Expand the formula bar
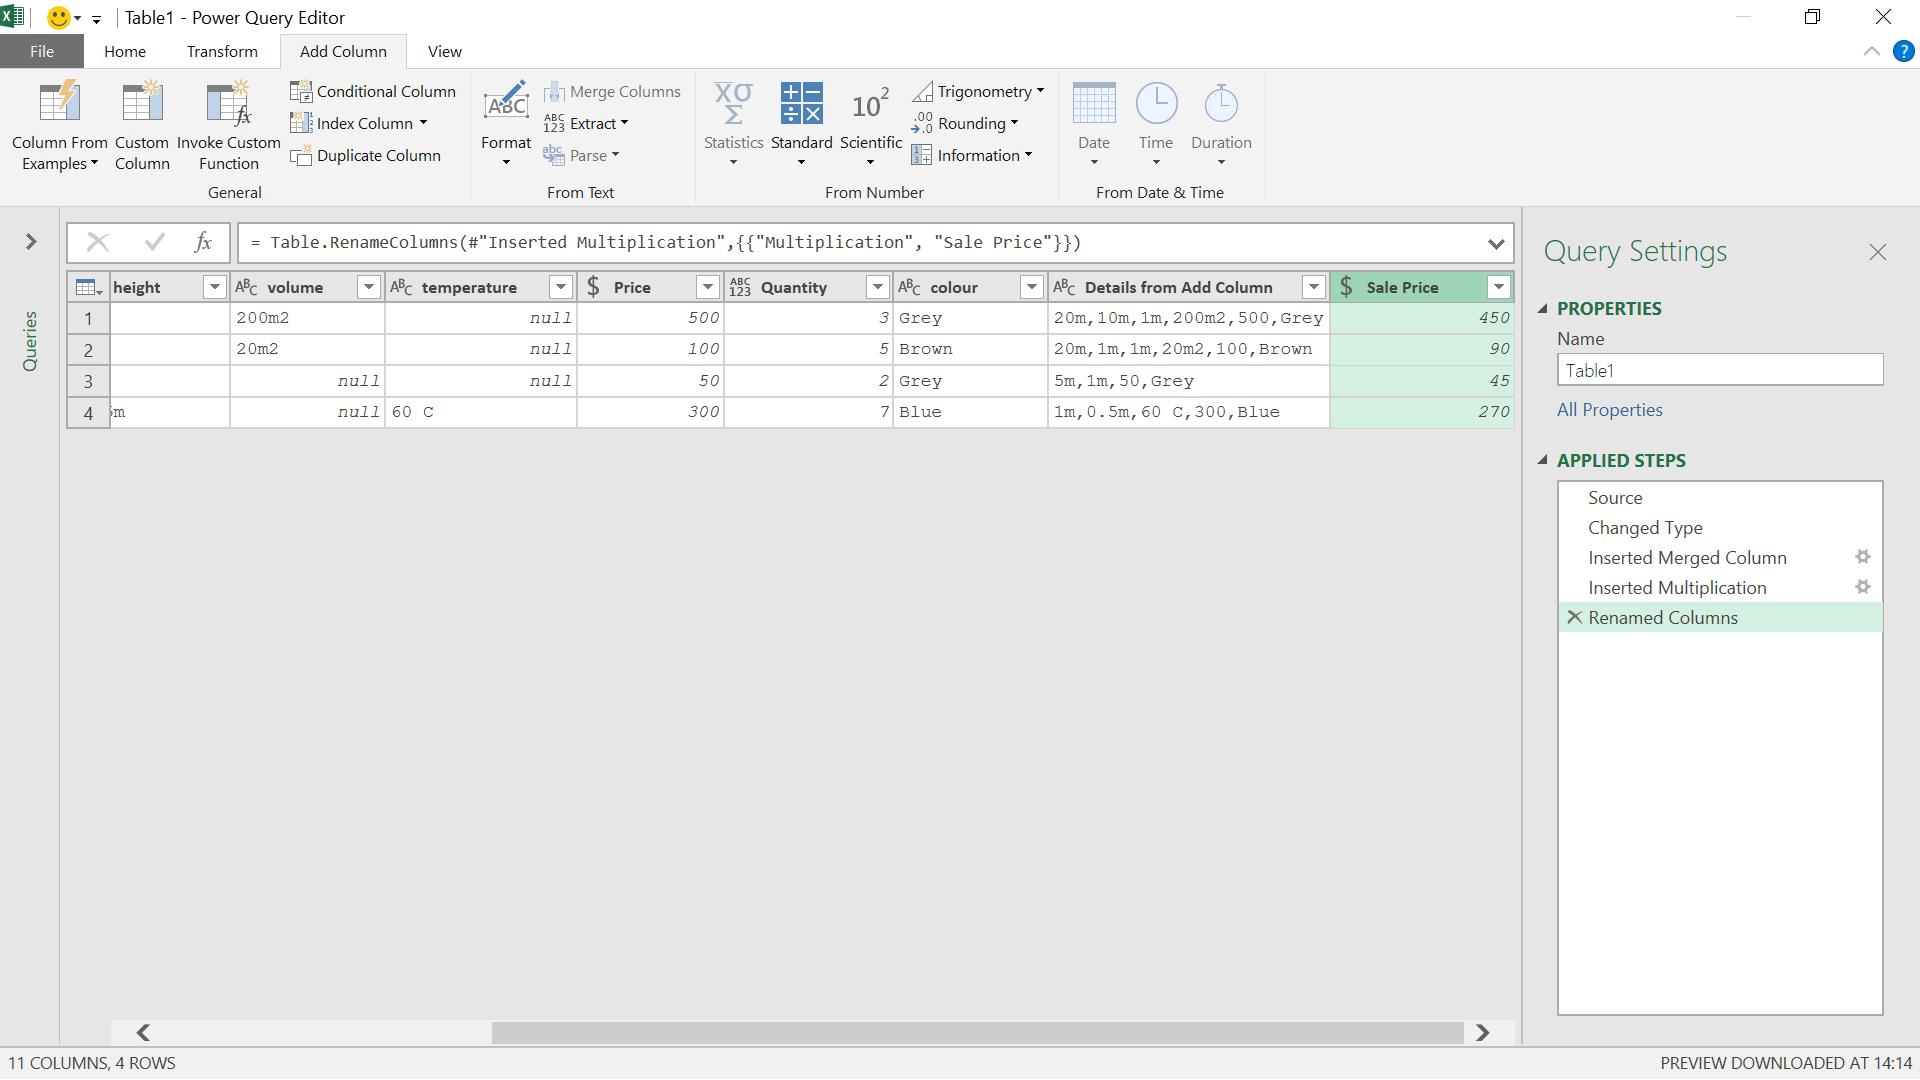This screenshot has height=1080, width=1920. tap(1495, 243)
